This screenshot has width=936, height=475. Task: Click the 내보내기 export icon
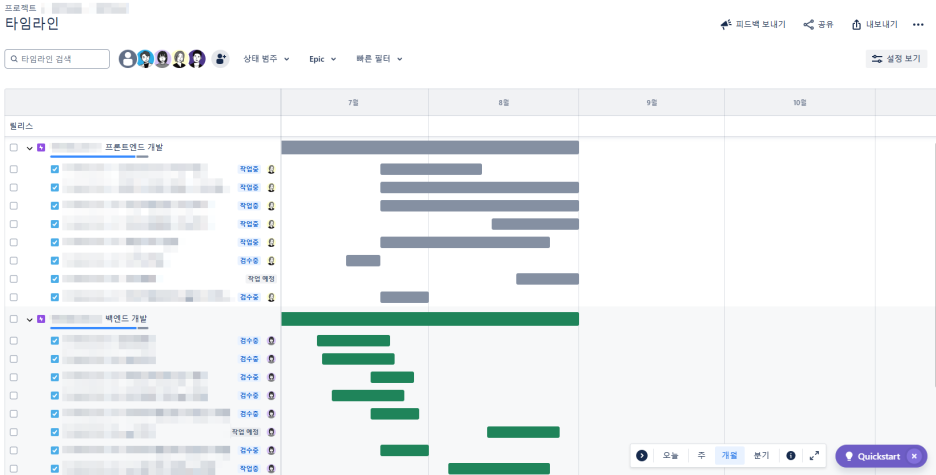tap(857, 24)
